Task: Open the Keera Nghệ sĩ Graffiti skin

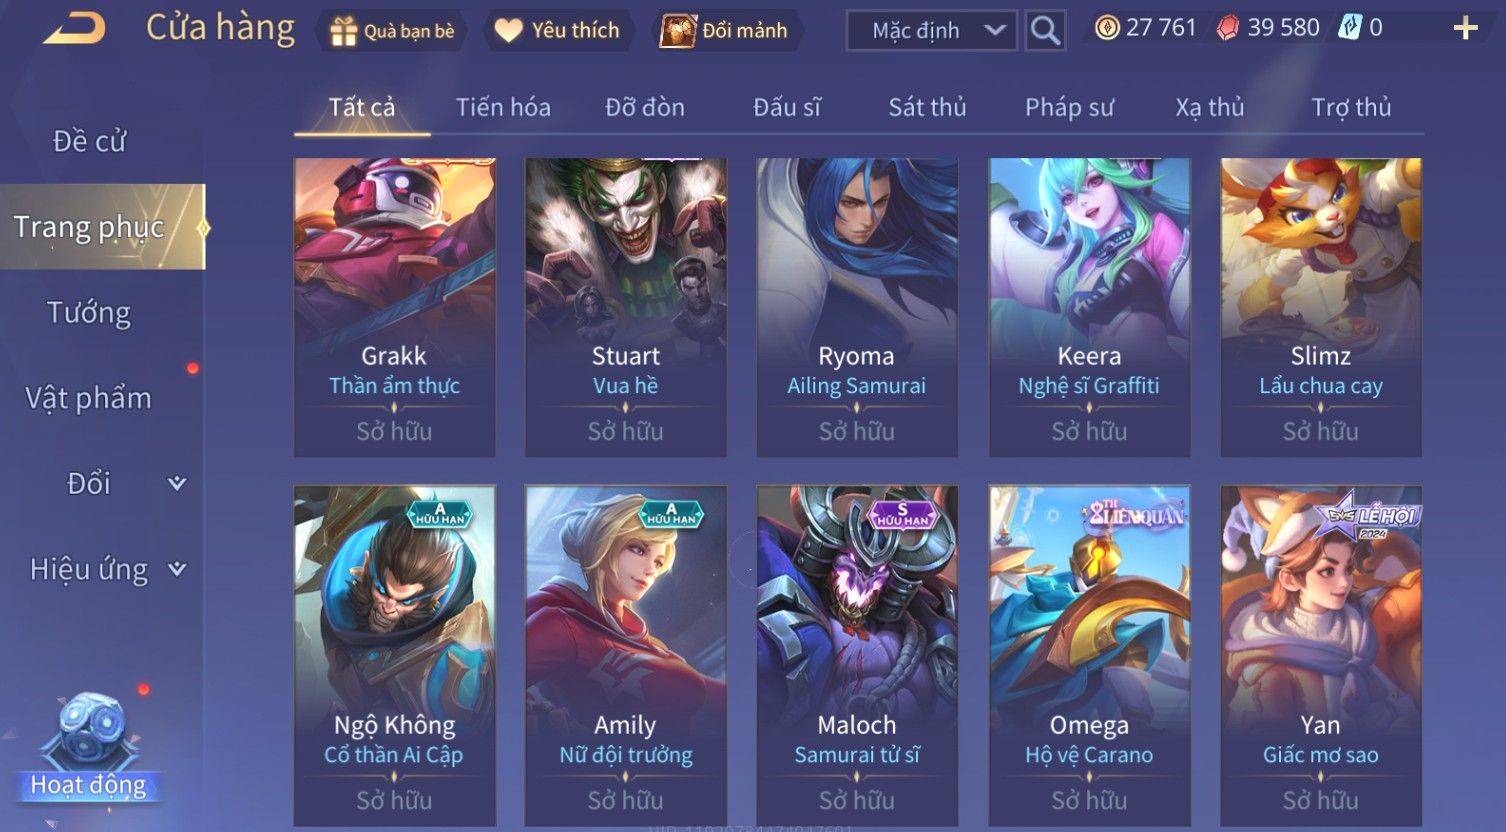Action: [1089, 307]
